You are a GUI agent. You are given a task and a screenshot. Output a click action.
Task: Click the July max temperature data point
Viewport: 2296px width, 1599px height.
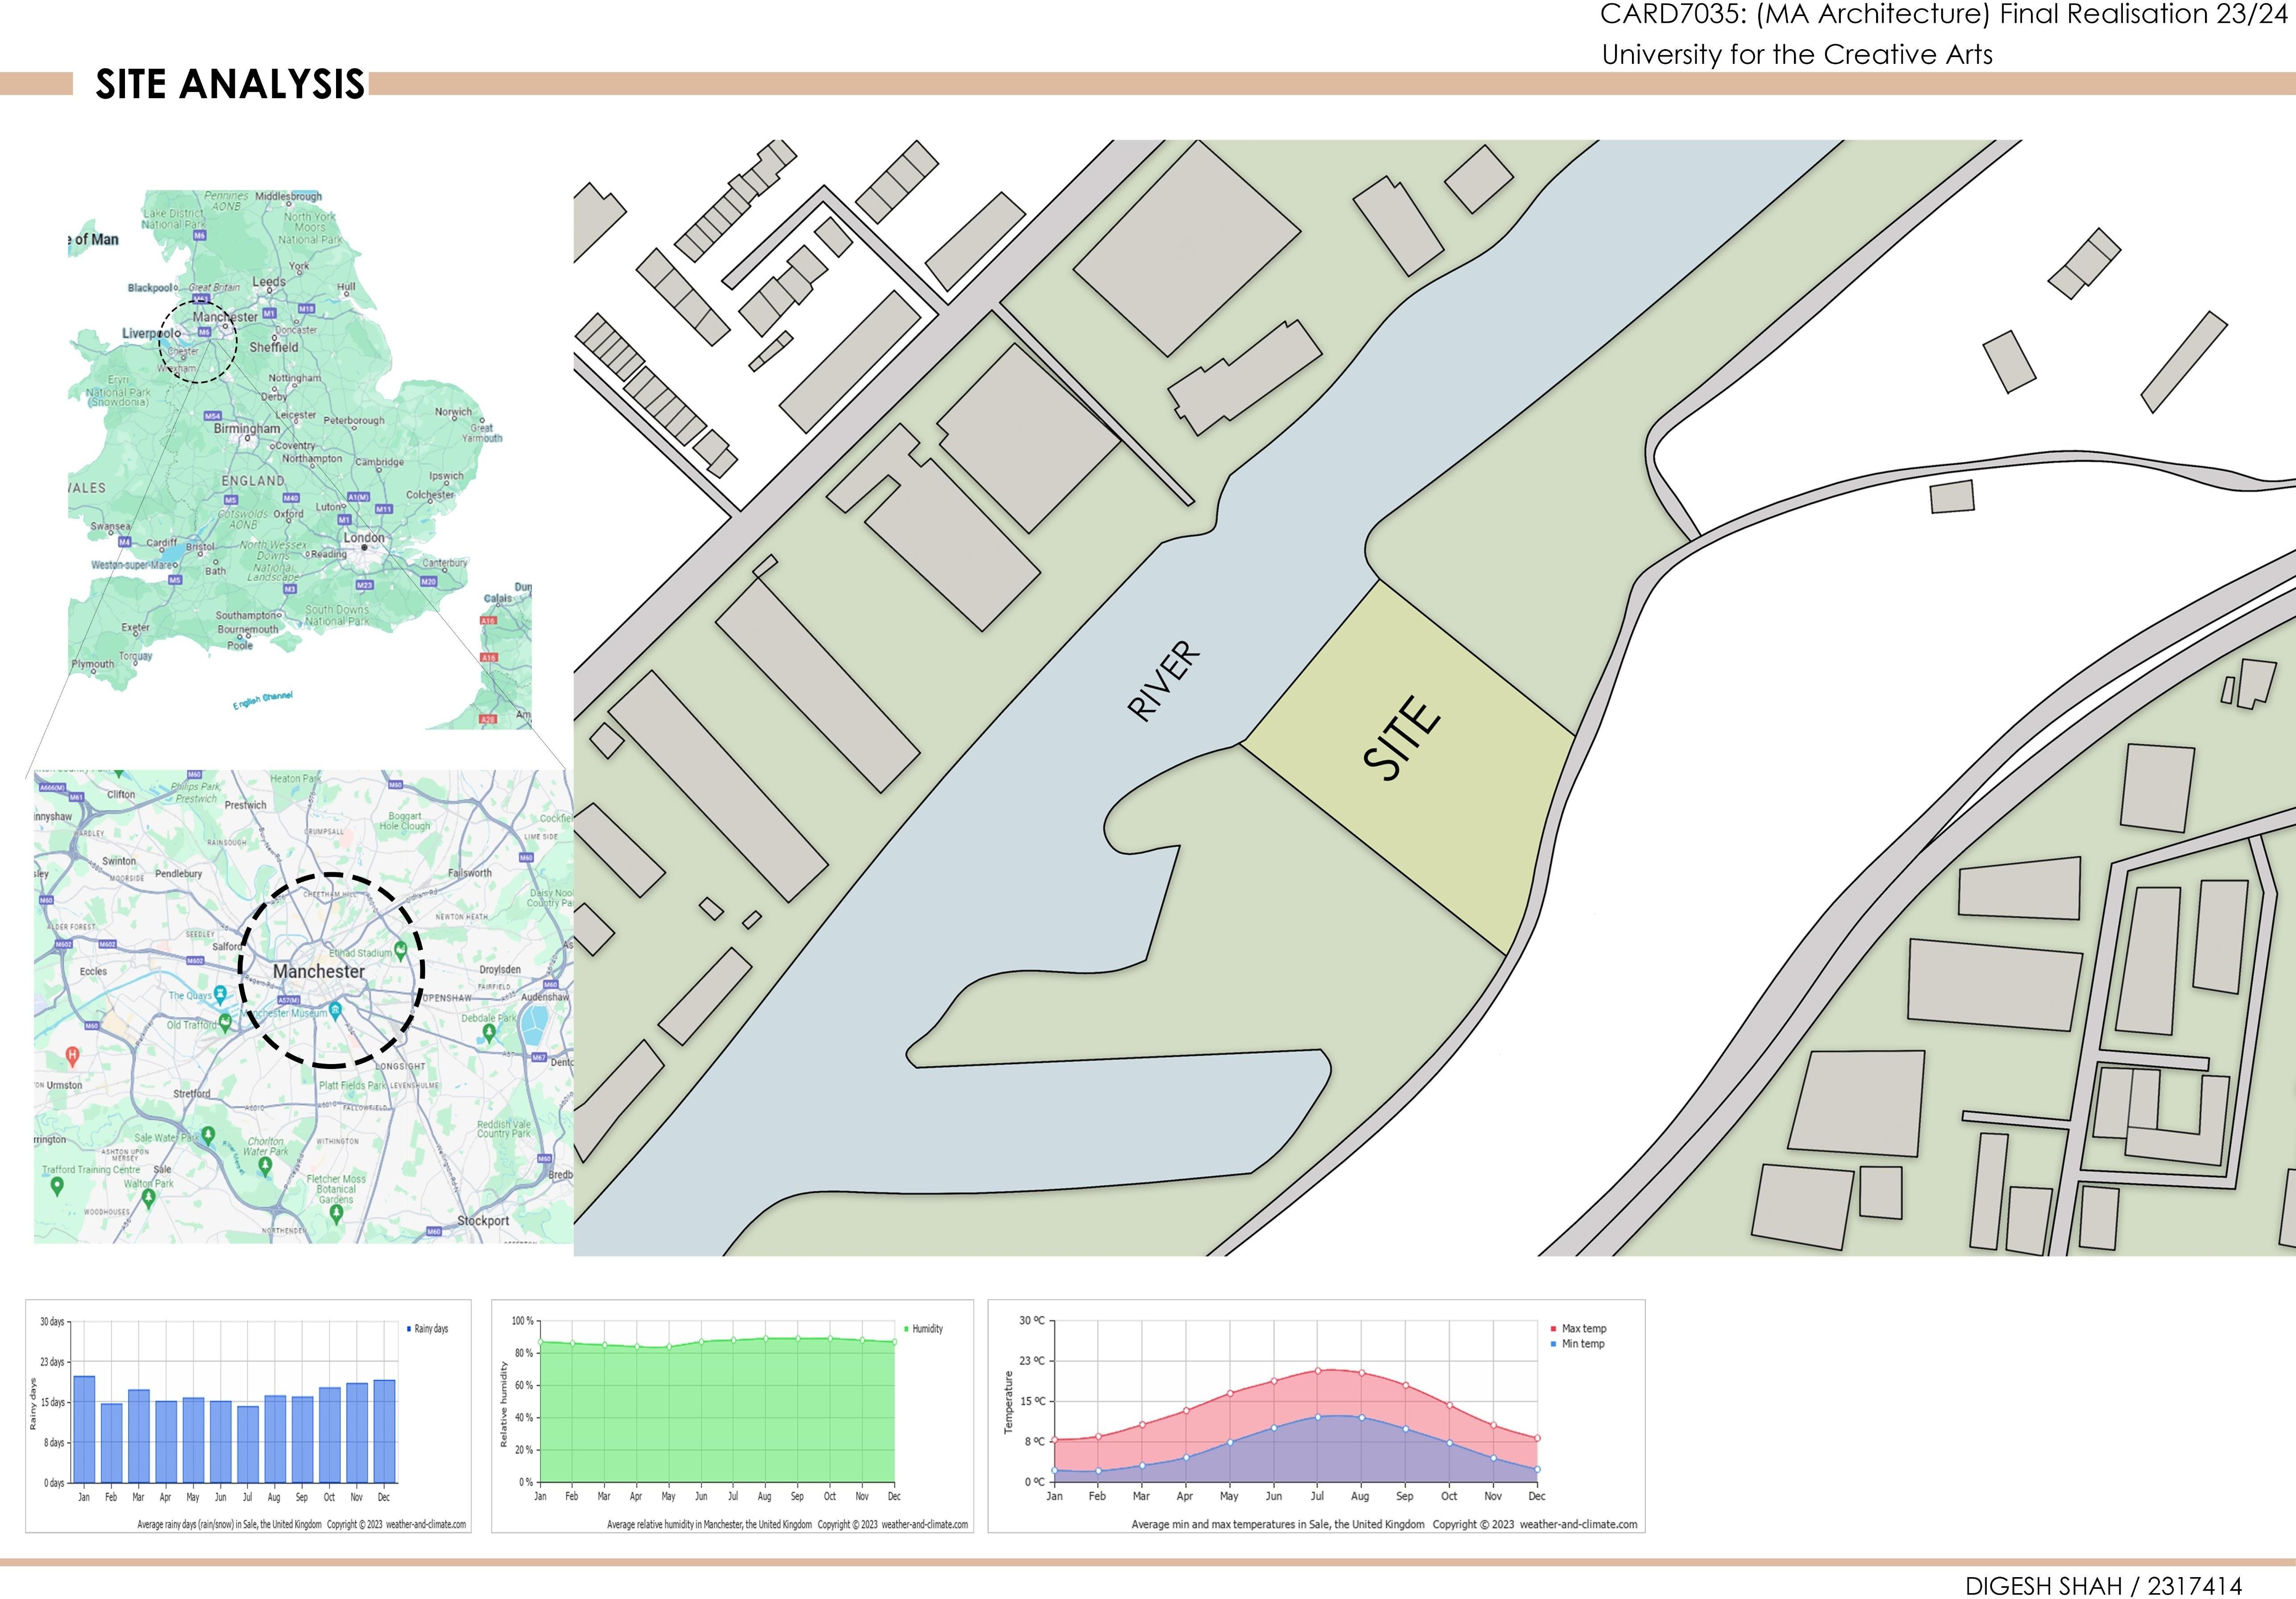1318,1371
